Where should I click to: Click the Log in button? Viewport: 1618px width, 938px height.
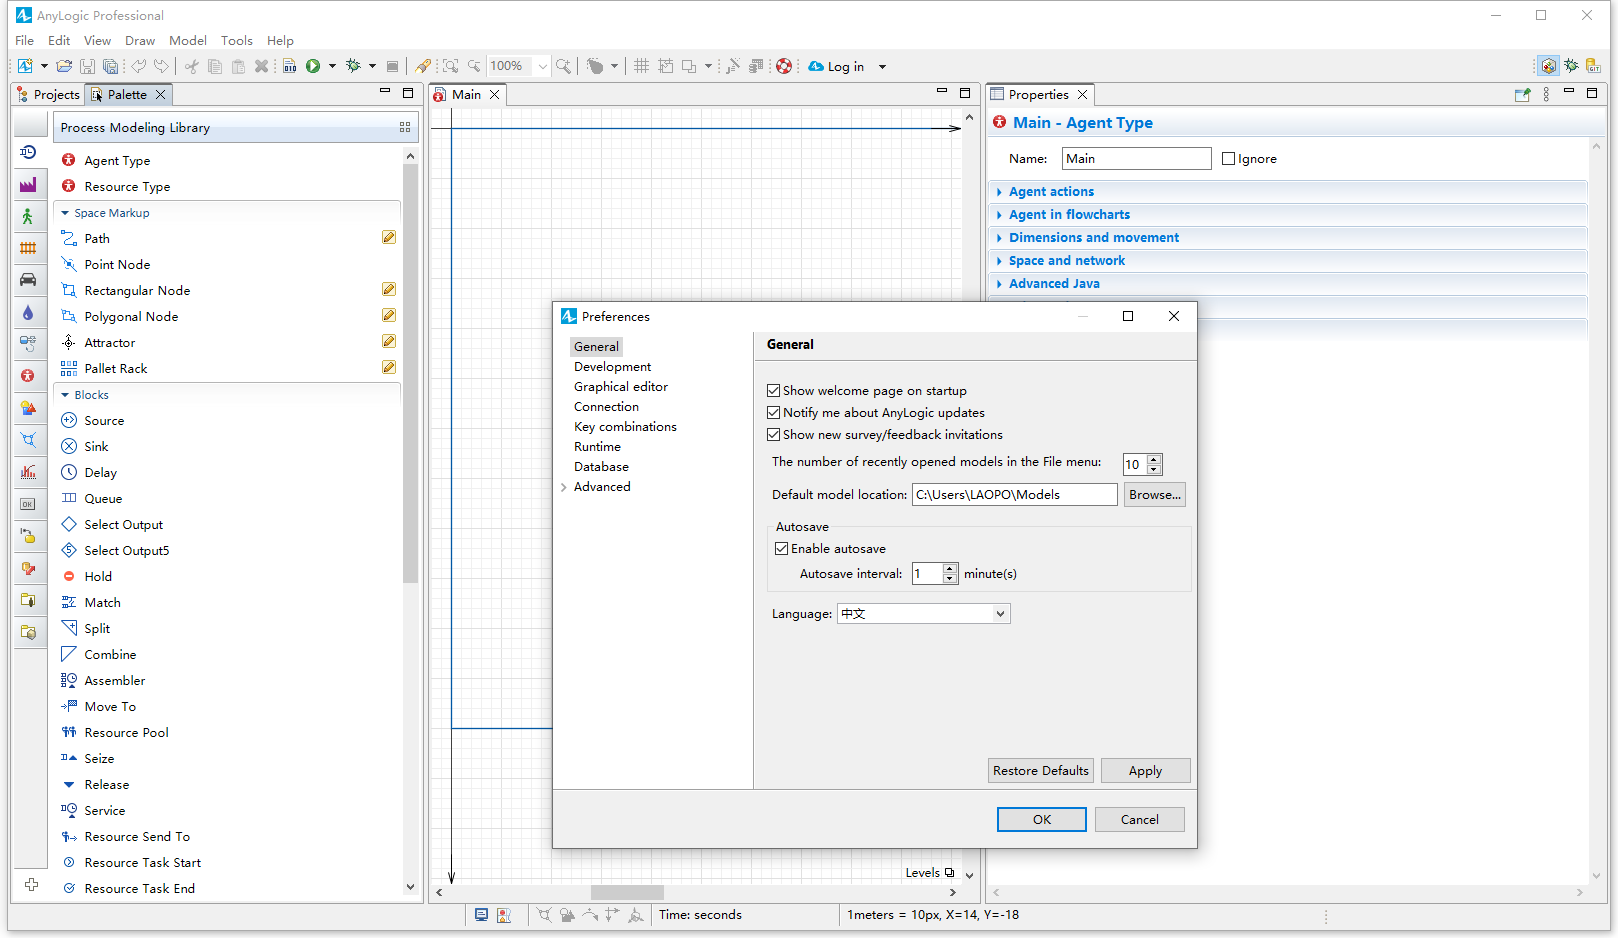tap(837, 66)
